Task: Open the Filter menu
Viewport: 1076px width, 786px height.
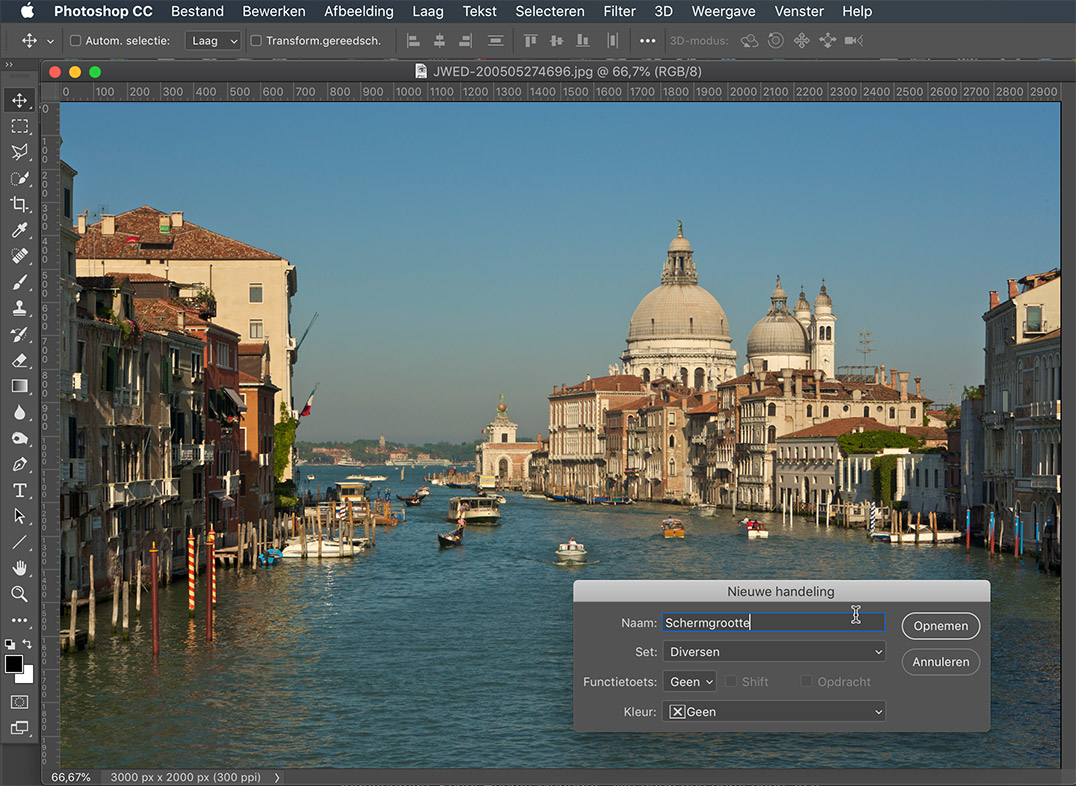Action: click(x=619, y=11)
